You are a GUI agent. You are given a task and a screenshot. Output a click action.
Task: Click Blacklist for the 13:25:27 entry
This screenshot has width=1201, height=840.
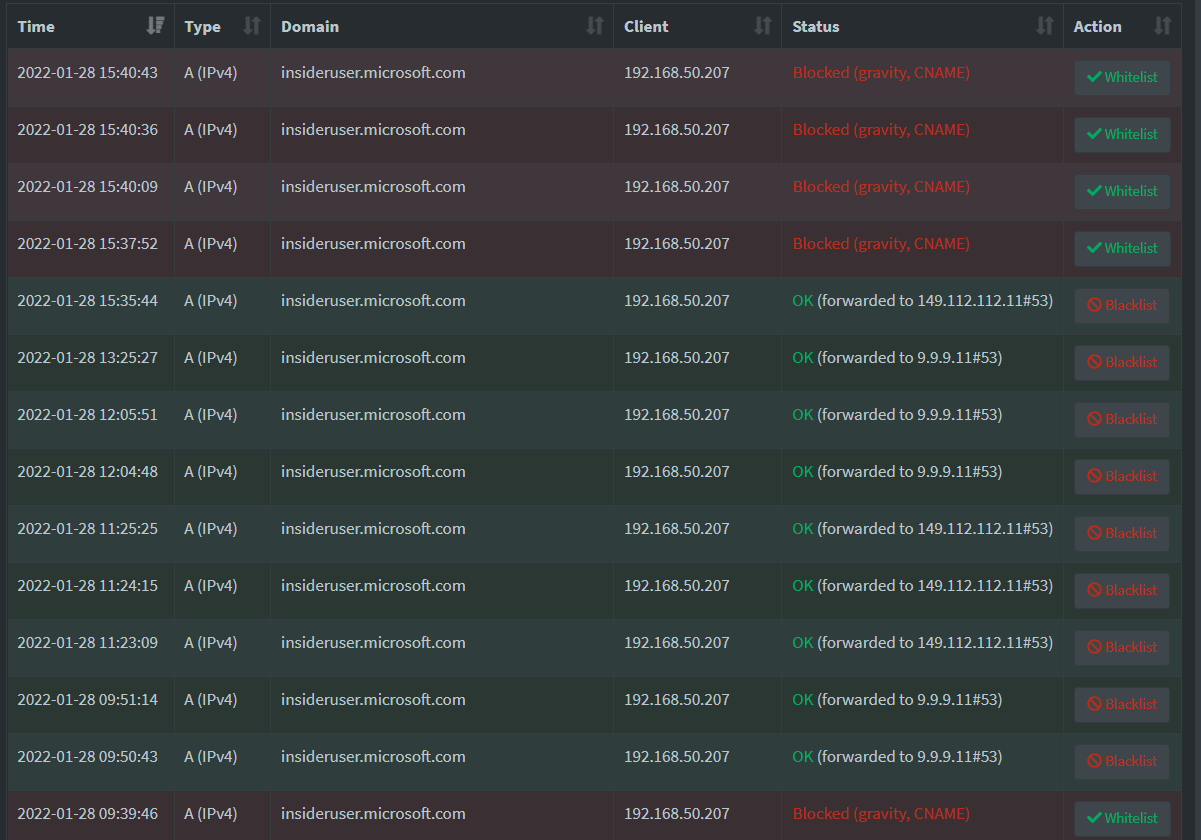pyautogui.click(x=1122, y=362)
